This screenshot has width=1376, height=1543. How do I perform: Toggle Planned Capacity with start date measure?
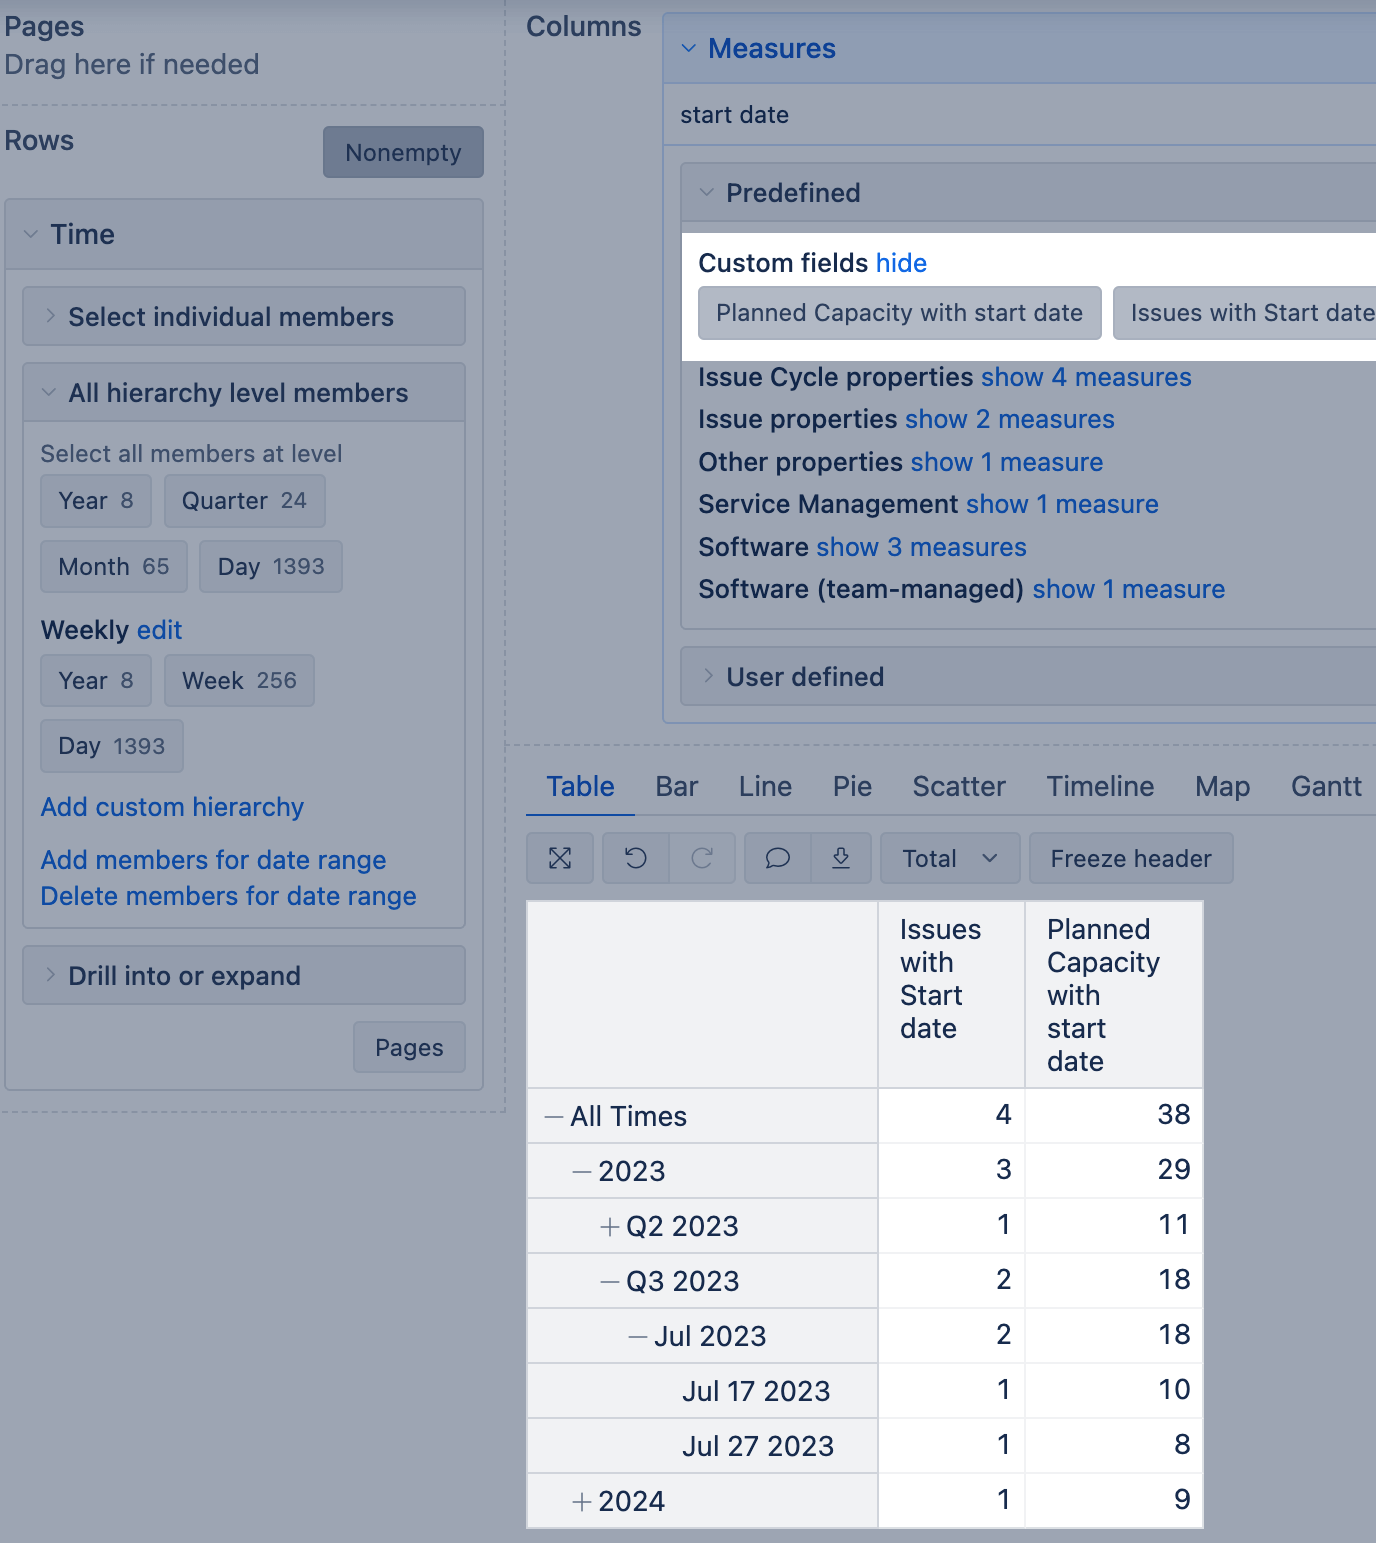(x=899, y=313)
